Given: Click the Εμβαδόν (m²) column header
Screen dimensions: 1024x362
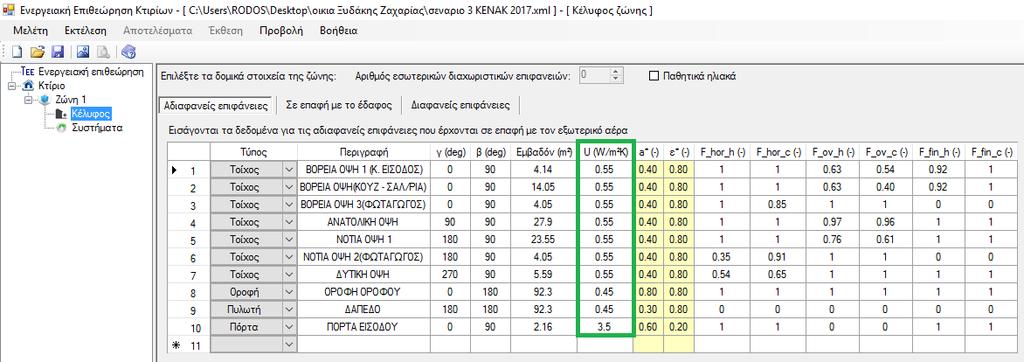Looking at the screenshot, I should coord(543,152).
